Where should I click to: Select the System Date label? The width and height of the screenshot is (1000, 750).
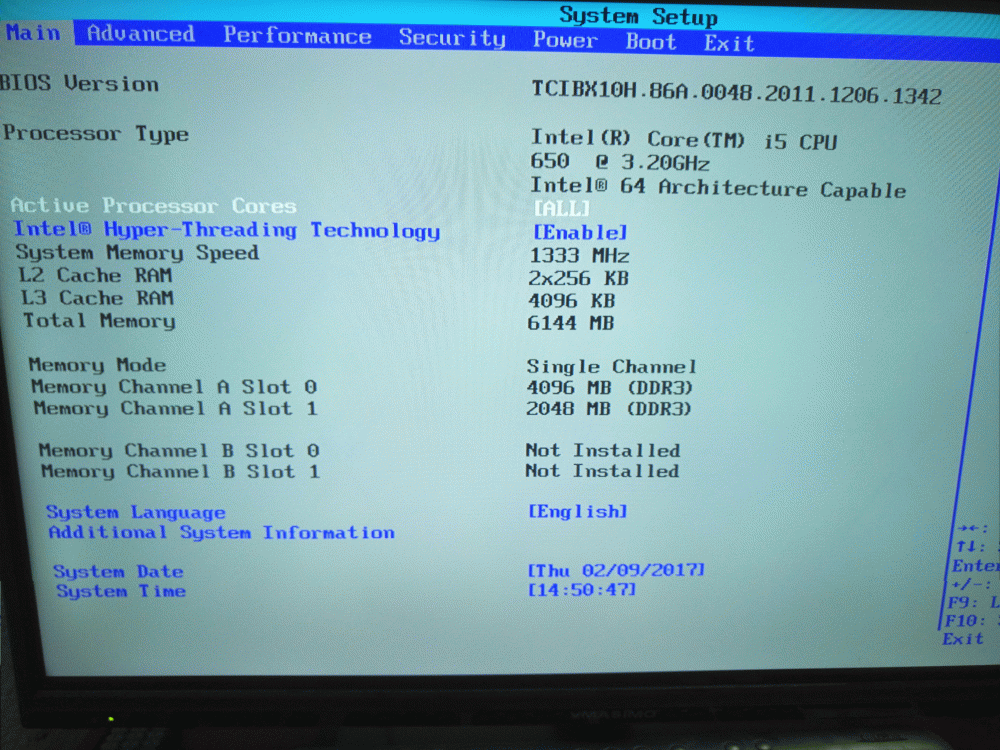(118, 571)
